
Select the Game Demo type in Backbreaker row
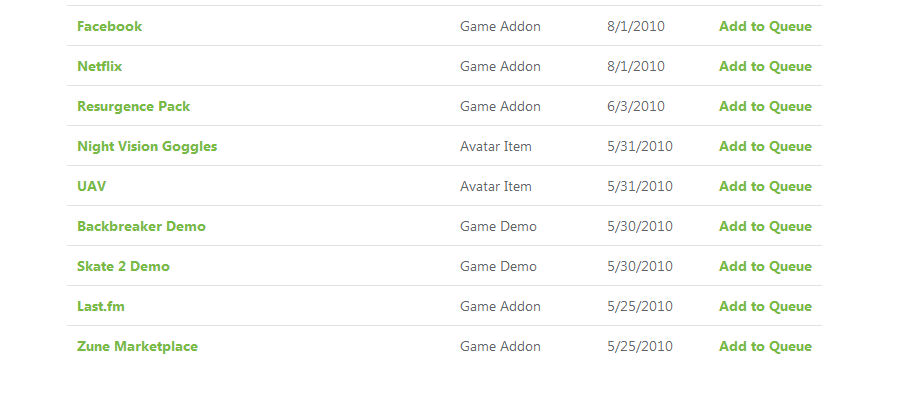click(498, 226)
